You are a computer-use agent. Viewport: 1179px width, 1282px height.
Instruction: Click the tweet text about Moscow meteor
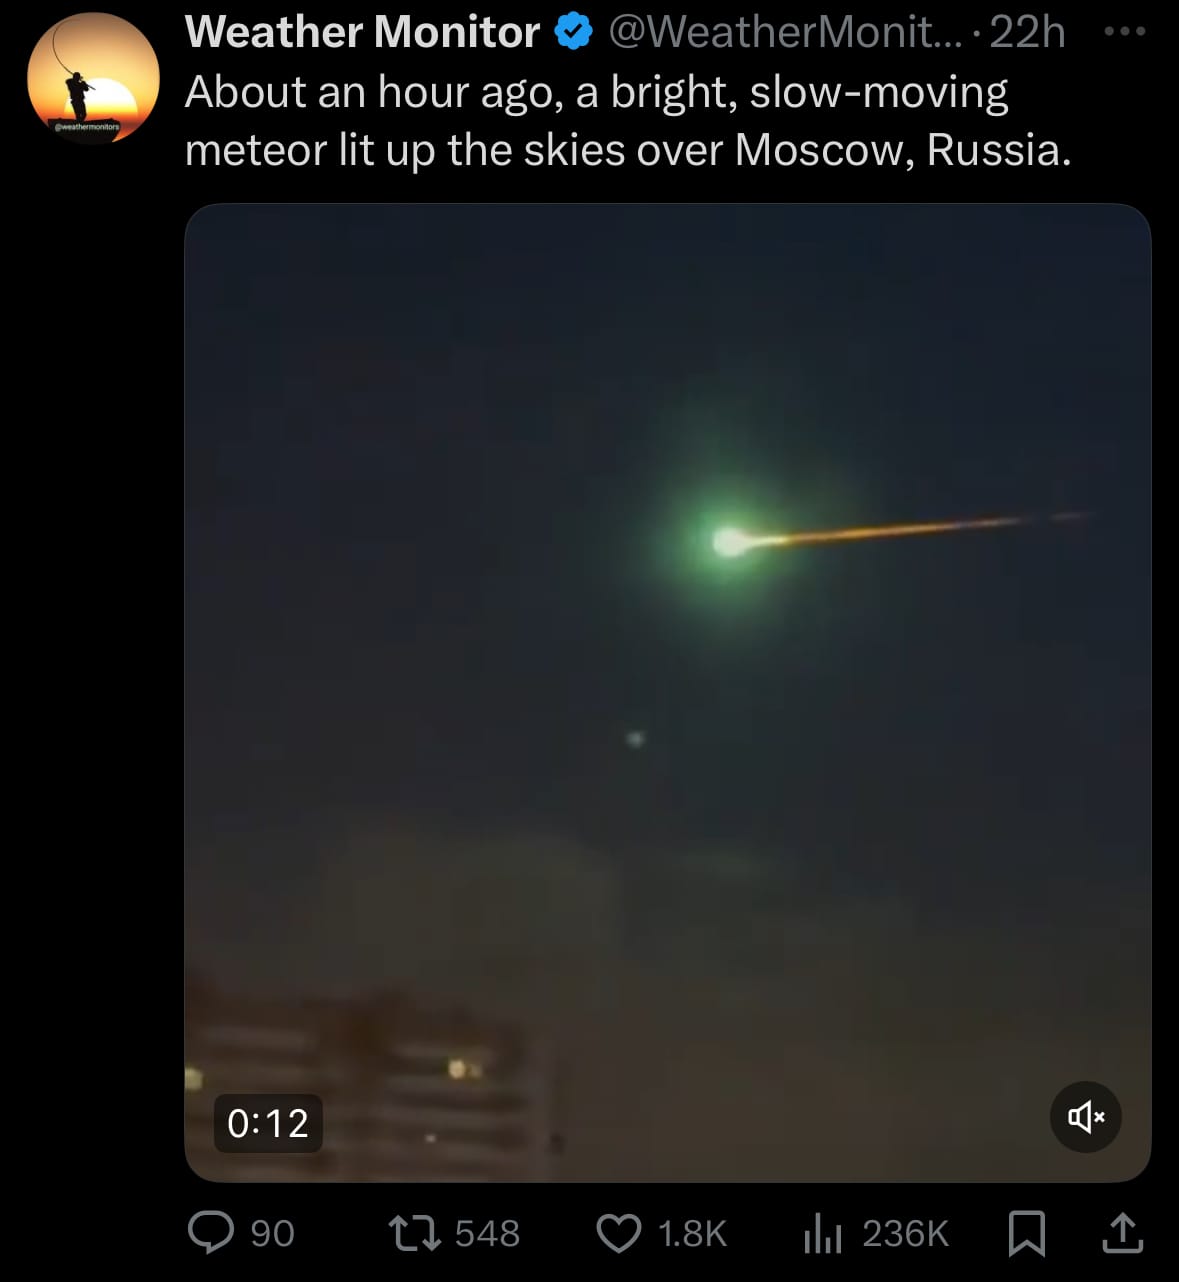[628, 121]
